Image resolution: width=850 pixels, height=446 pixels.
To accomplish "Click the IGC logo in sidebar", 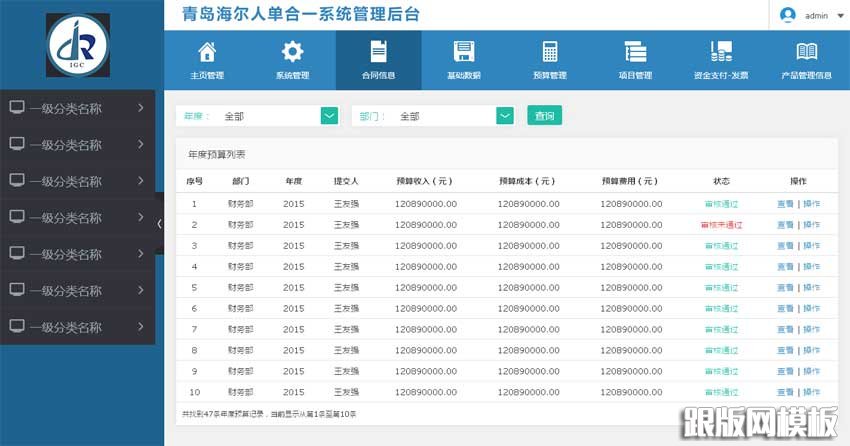I will click(78, 44).
